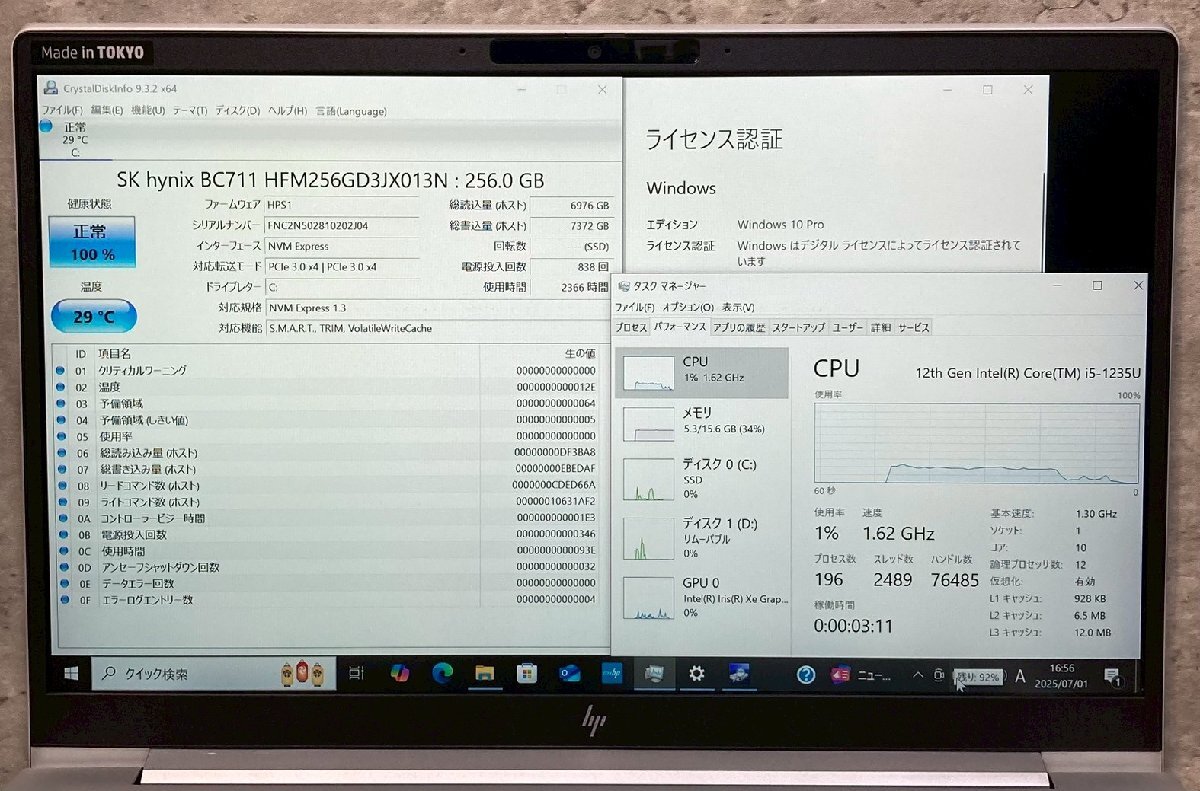The image size is (1200, 791).
Task: Open 機能(U) menu in CrystalDiskInfo
Action: pos(148,111)
